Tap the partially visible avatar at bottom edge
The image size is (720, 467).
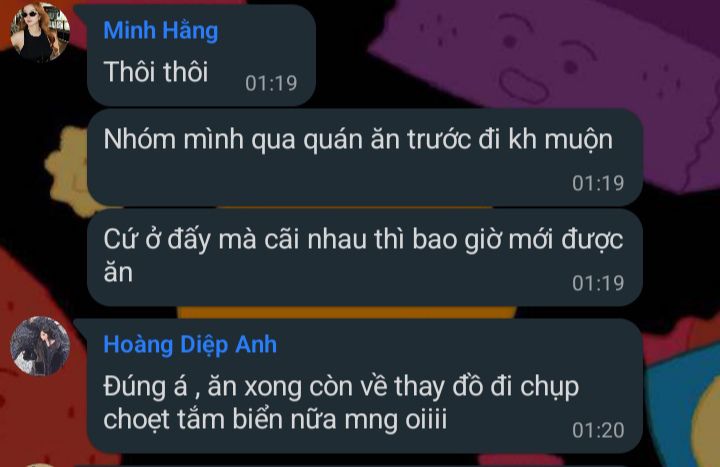[x=39, y=465]
